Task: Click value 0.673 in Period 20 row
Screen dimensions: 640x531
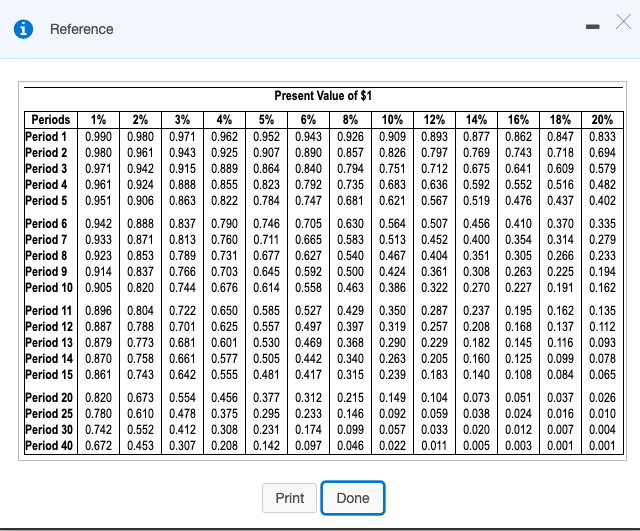Action: [140, 397]
